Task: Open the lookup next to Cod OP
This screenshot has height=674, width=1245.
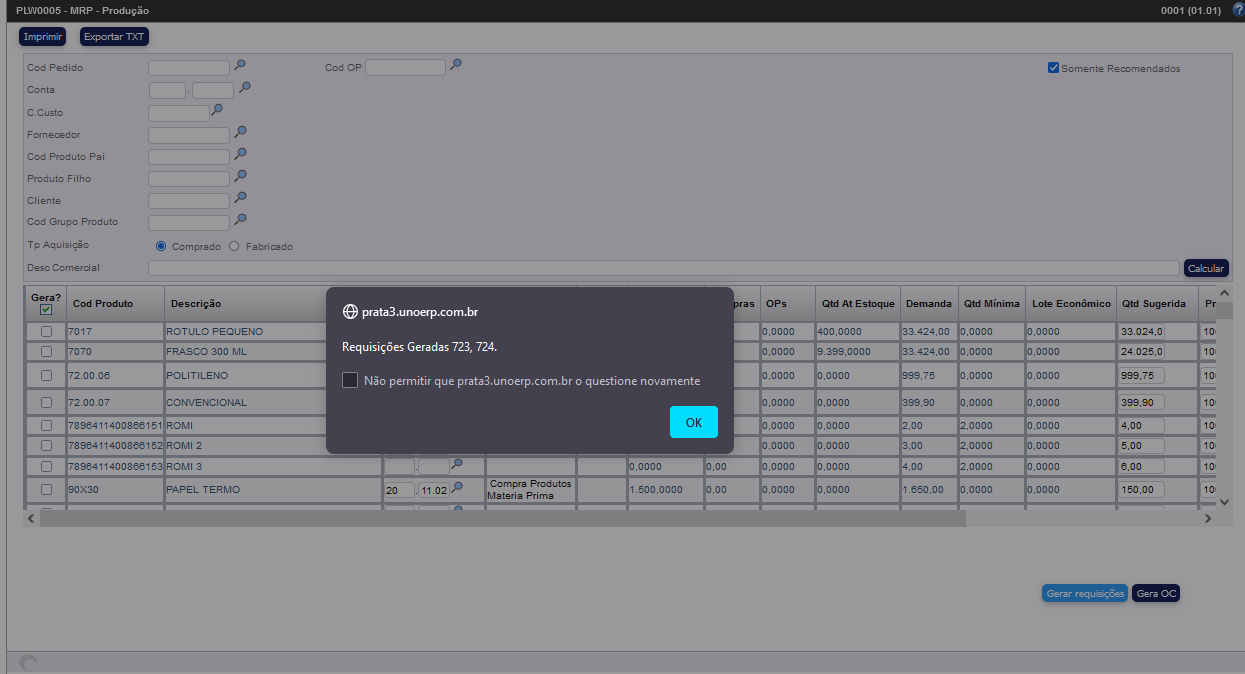Action: point(456,66)
